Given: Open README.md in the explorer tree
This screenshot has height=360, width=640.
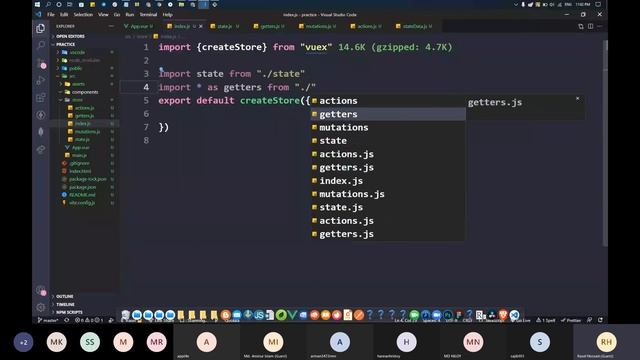Looking at the screenshot, I should click(82, 195).
